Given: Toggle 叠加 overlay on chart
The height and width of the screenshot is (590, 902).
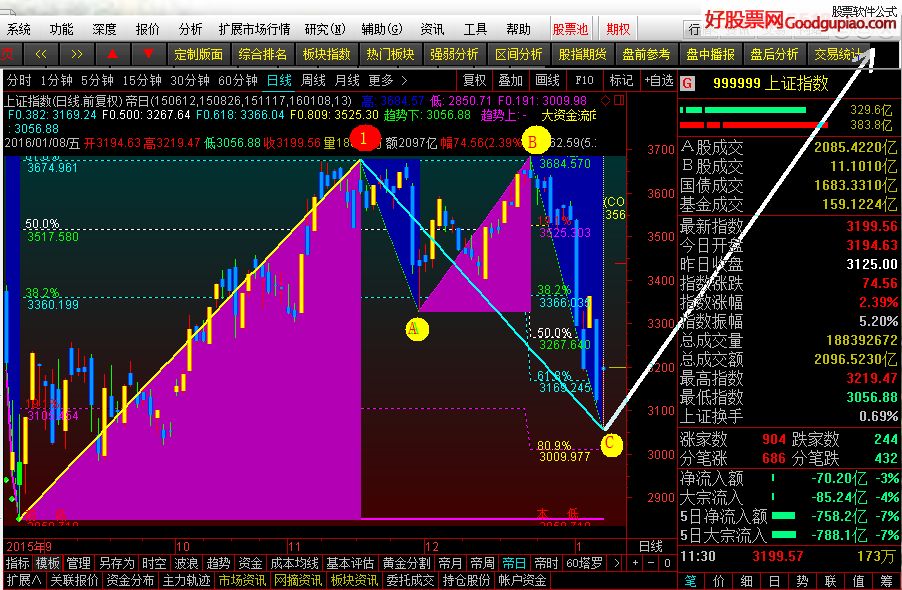Looking at the screenshot, I should tap(510, 81).
